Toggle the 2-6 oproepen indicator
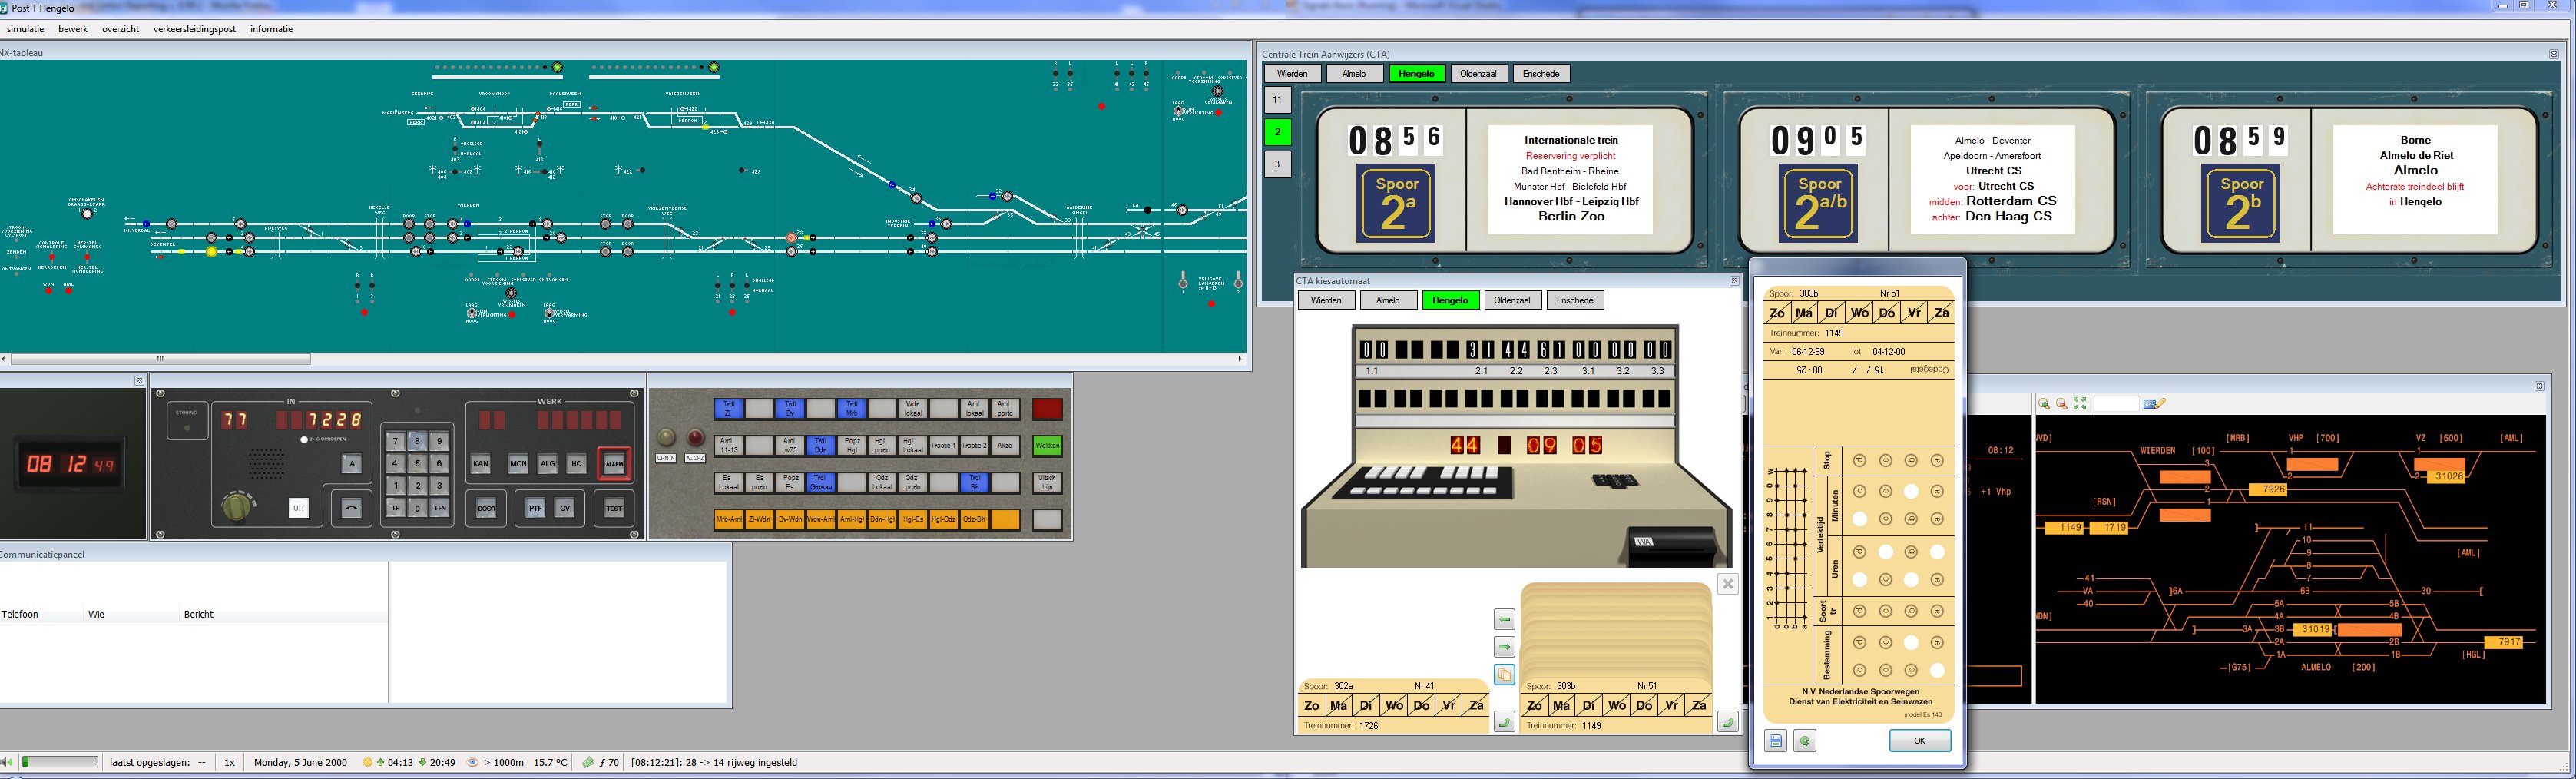 (x=304, y=440)
